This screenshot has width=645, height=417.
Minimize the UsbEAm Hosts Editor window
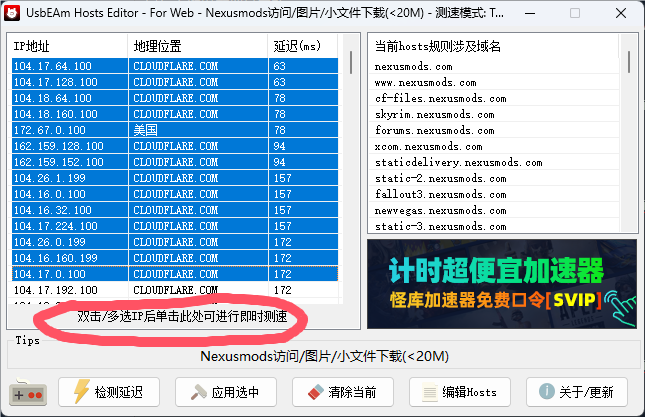(x=530, y=14)
